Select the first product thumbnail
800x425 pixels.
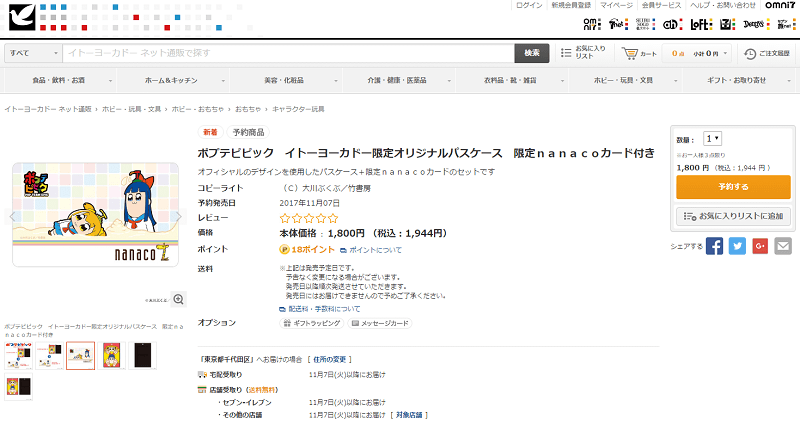[x=18, y=356]
